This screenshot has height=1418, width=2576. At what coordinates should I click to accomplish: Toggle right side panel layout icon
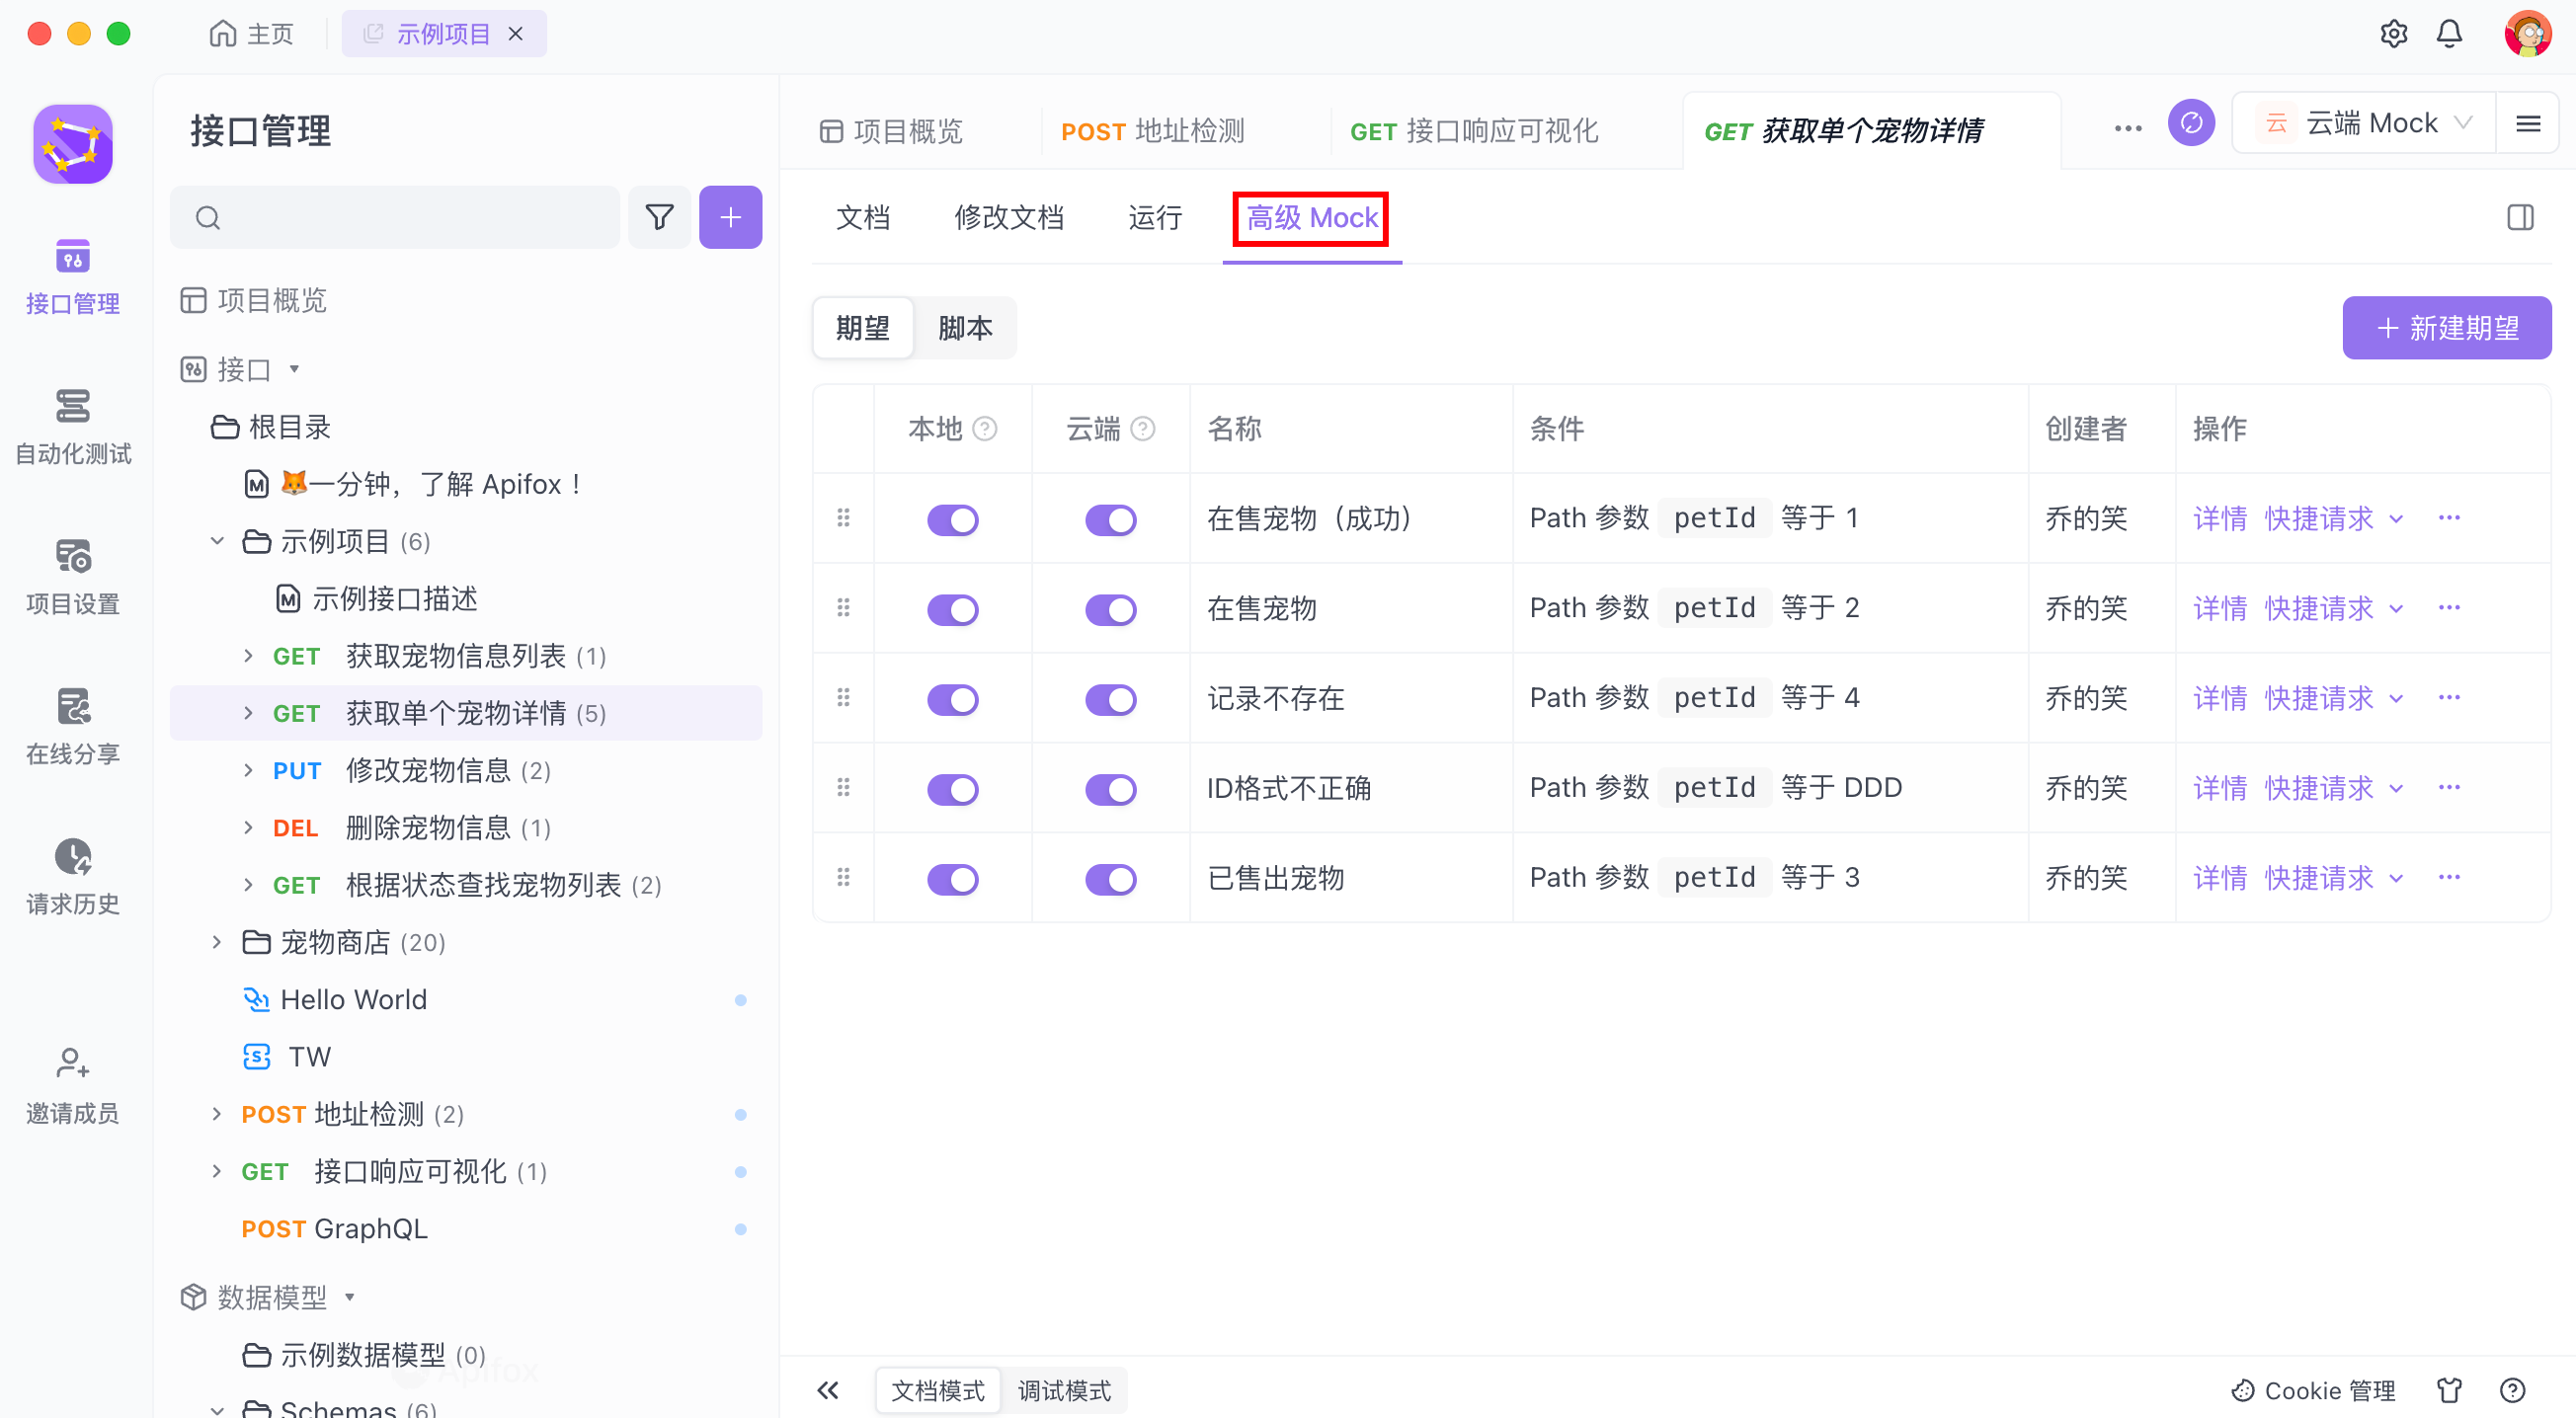click(2520, 217)
